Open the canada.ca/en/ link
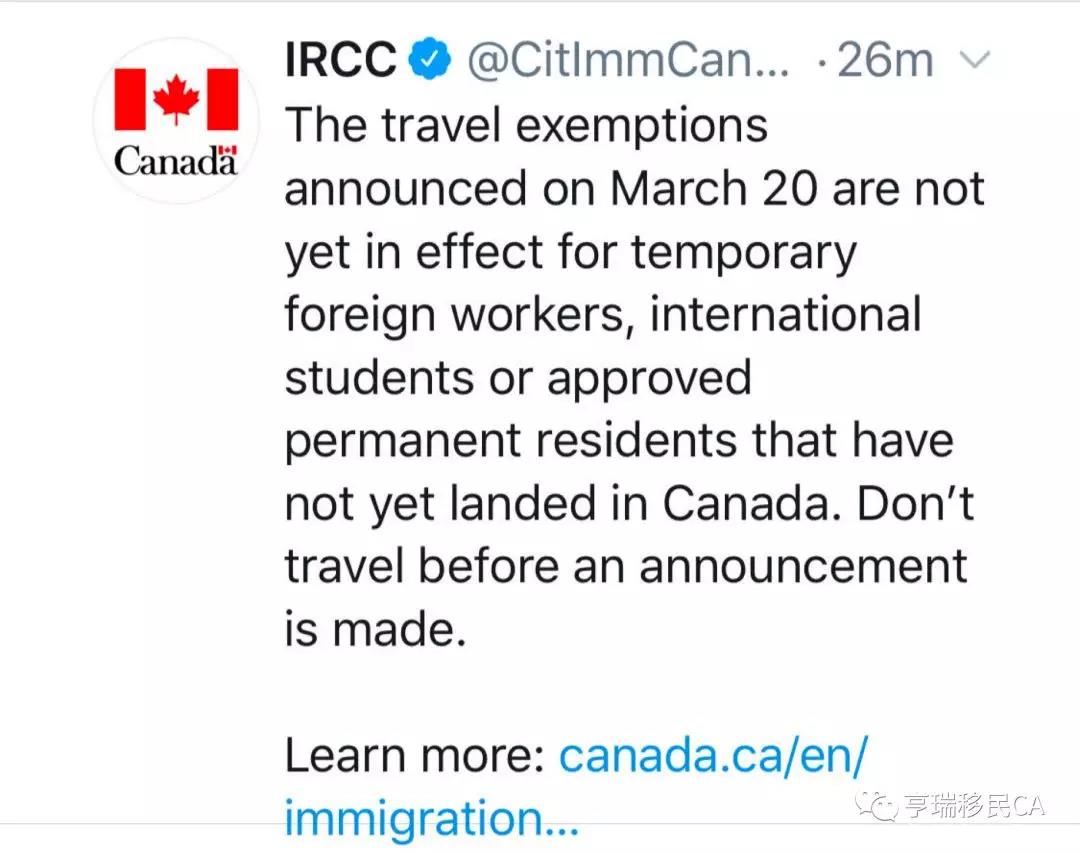The width and height of the screenshot is (1080, 853). click(x=714, y=755)
